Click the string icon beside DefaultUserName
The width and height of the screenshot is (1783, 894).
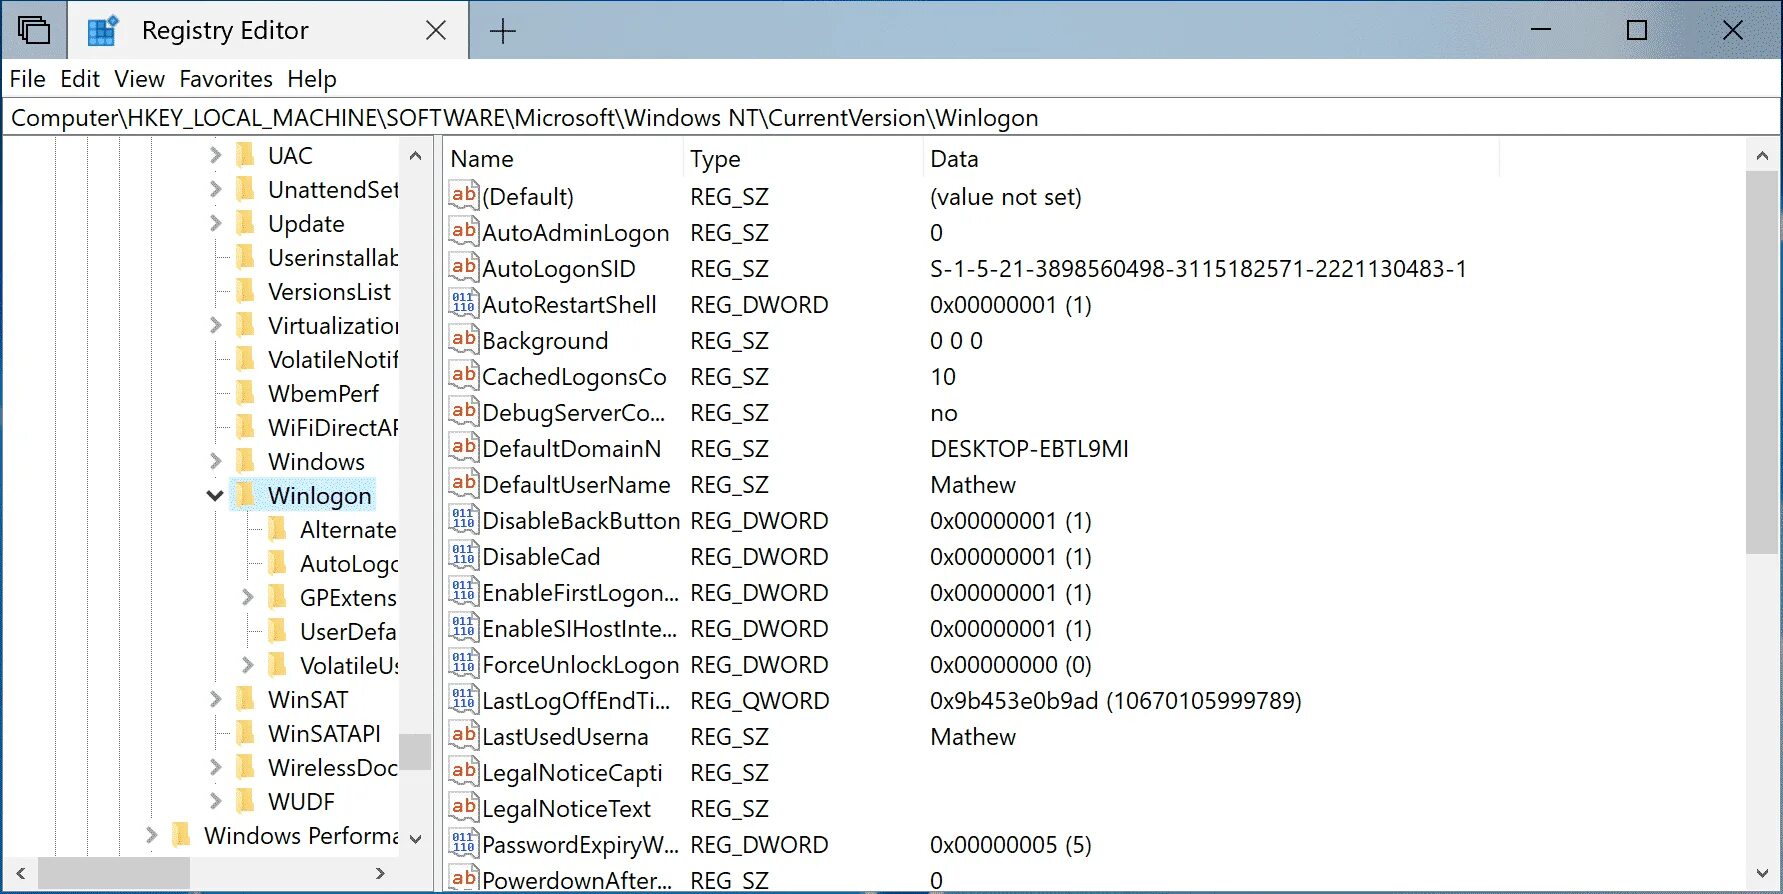[463, 484]
